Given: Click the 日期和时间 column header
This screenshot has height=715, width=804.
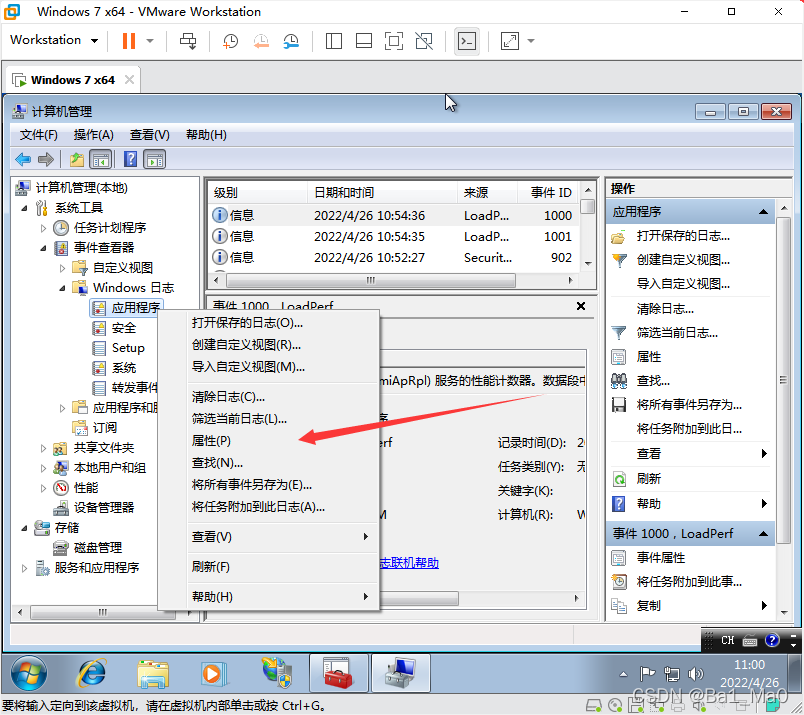Looking at the screenshot, I should [x=382, y=193].
